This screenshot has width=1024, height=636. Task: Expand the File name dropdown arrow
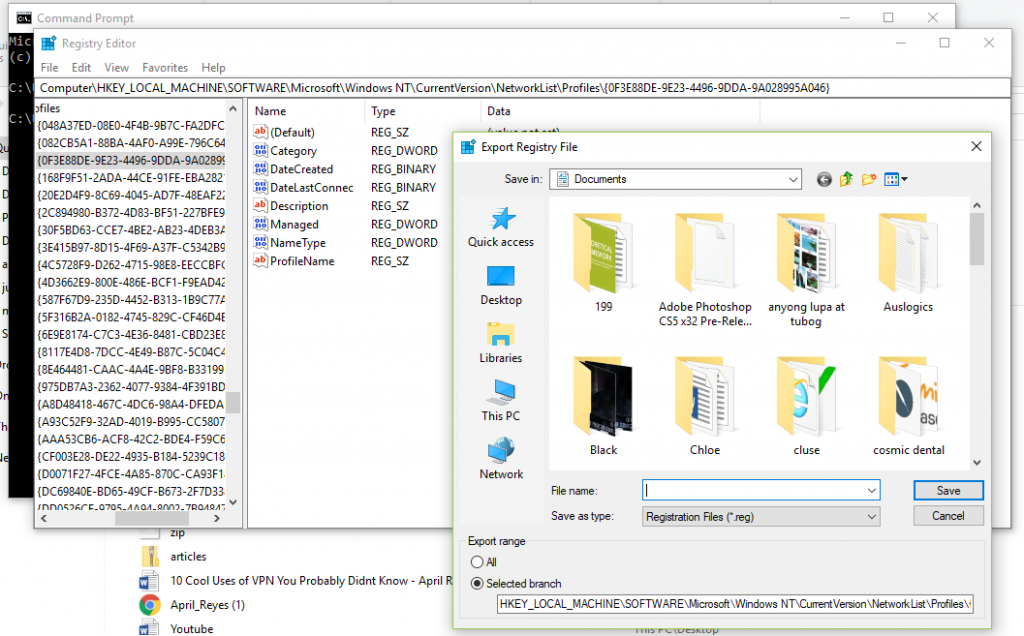871,490
